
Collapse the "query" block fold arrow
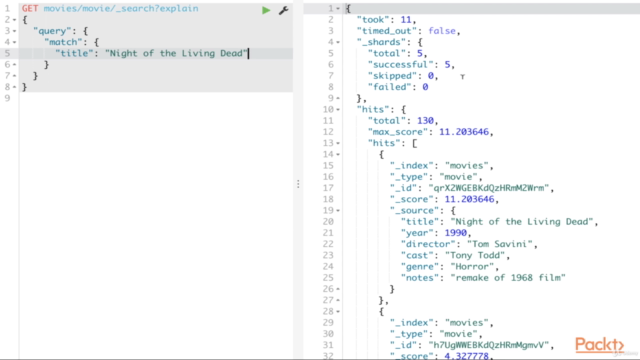pyautogui.click(x=15, y=31)
